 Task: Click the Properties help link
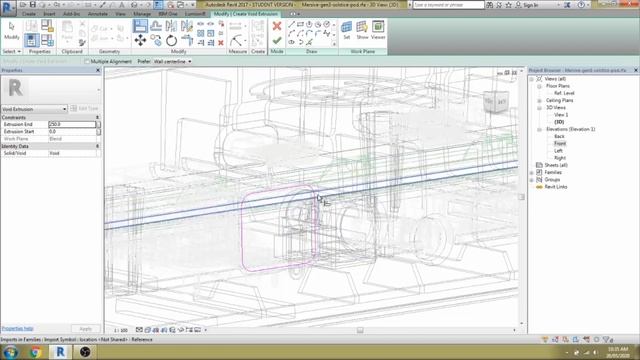pos(18,328)
